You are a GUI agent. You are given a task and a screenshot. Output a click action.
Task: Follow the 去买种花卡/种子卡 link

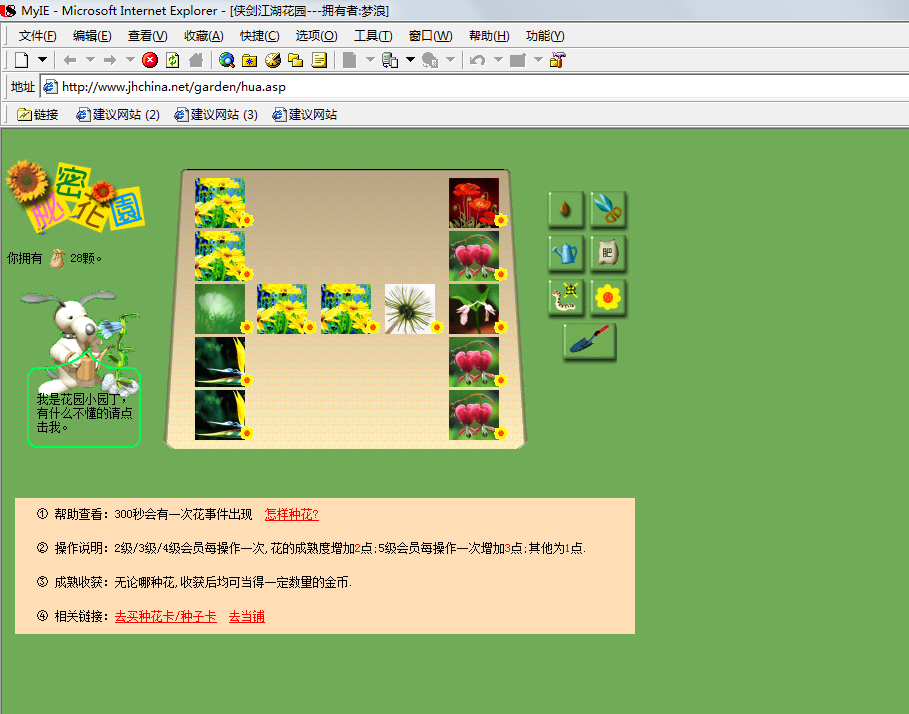[166, 617]
